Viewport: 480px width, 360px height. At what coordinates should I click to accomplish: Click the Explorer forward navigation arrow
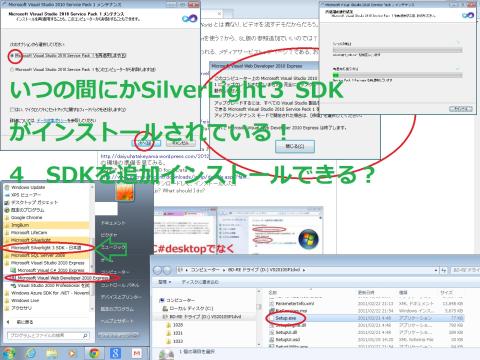point(167,270)
